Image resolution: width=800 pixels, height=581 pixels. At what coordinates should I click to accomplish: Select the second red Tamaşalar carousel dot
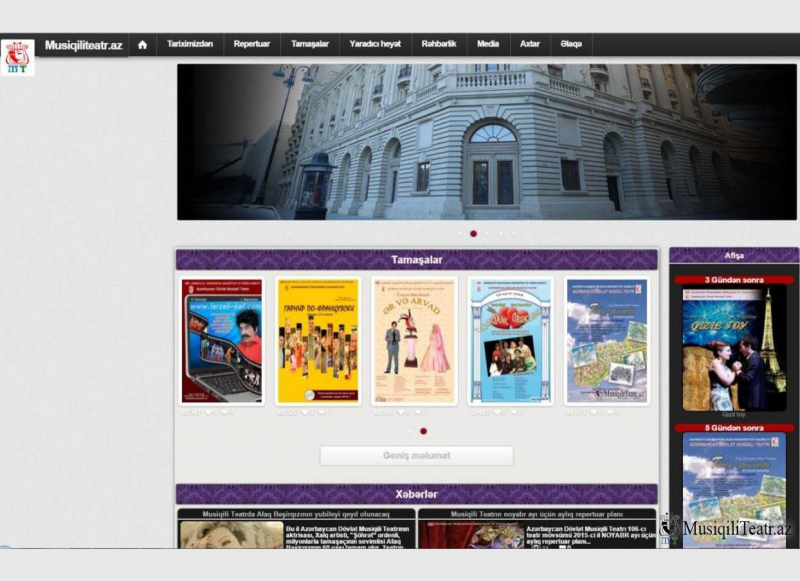click(x=423, y=431)
